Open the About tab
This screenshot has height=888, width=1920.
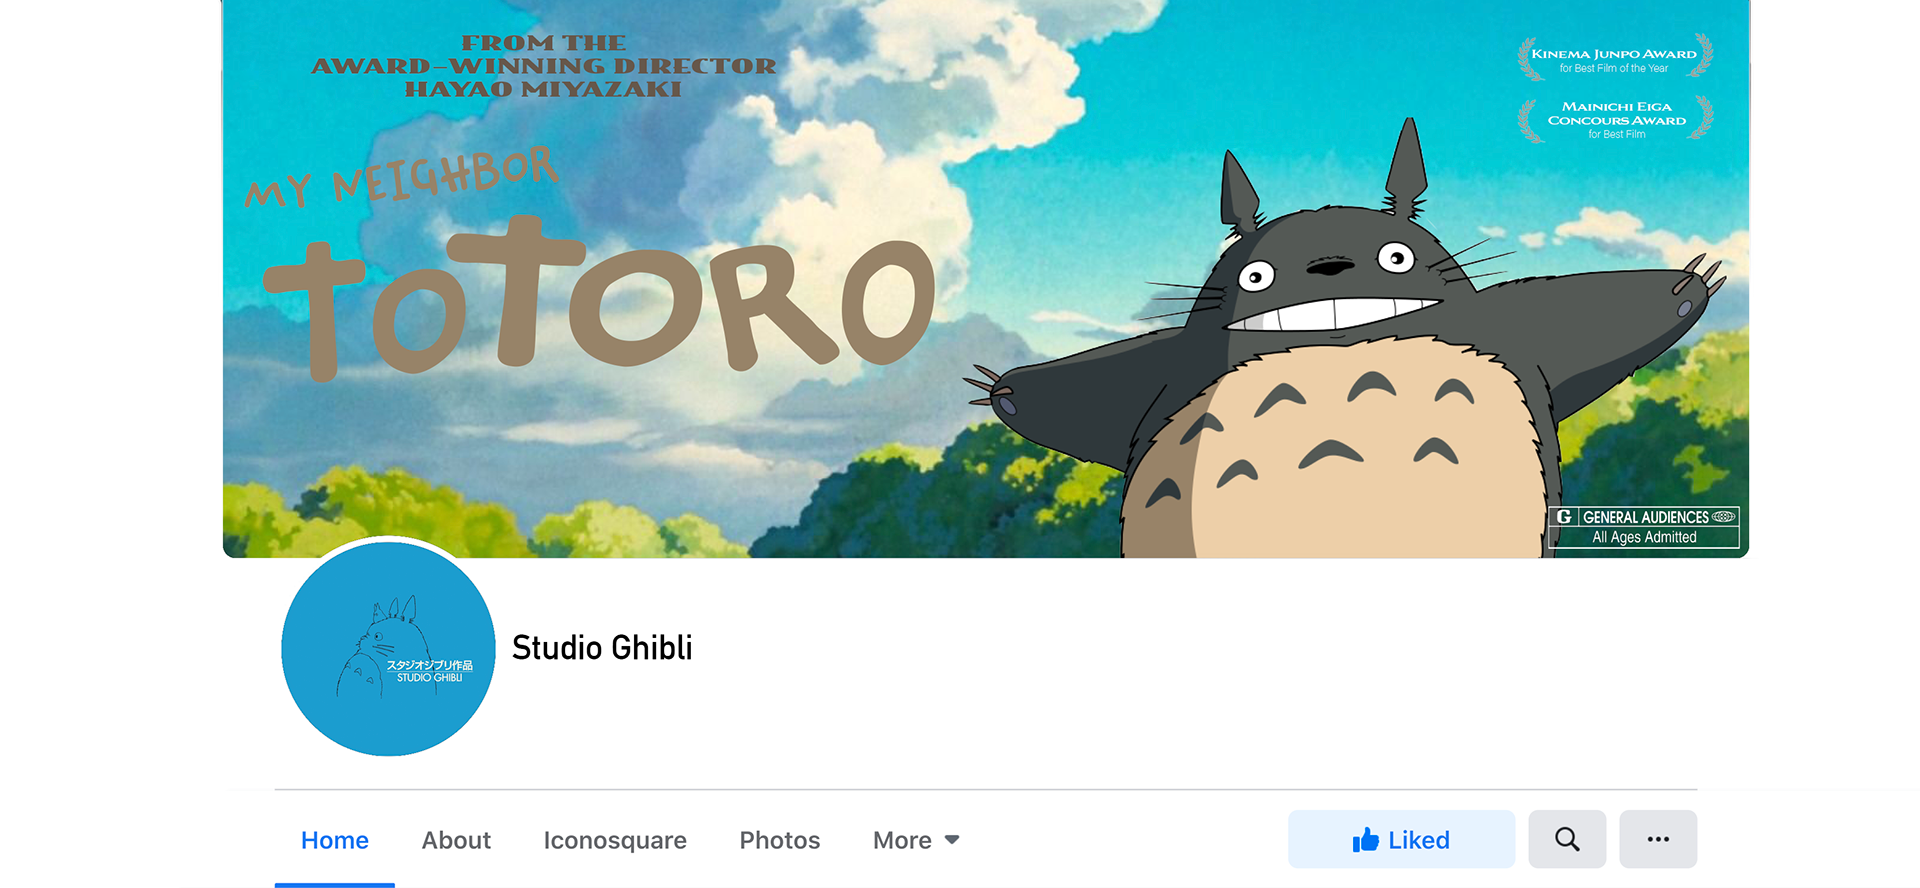point(456,840)
